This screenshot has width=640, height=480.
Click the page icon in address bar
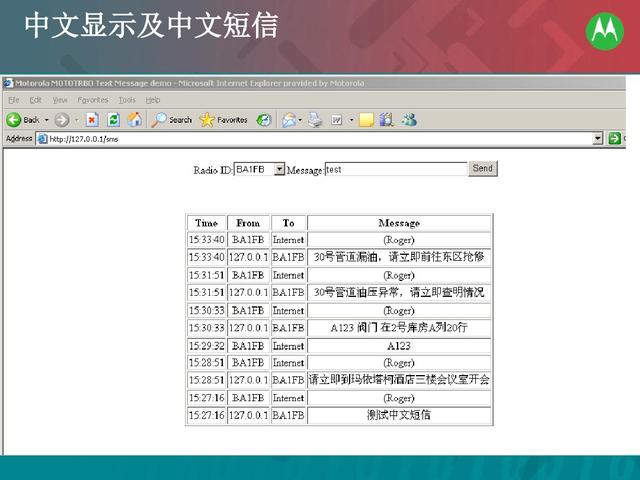42,139
